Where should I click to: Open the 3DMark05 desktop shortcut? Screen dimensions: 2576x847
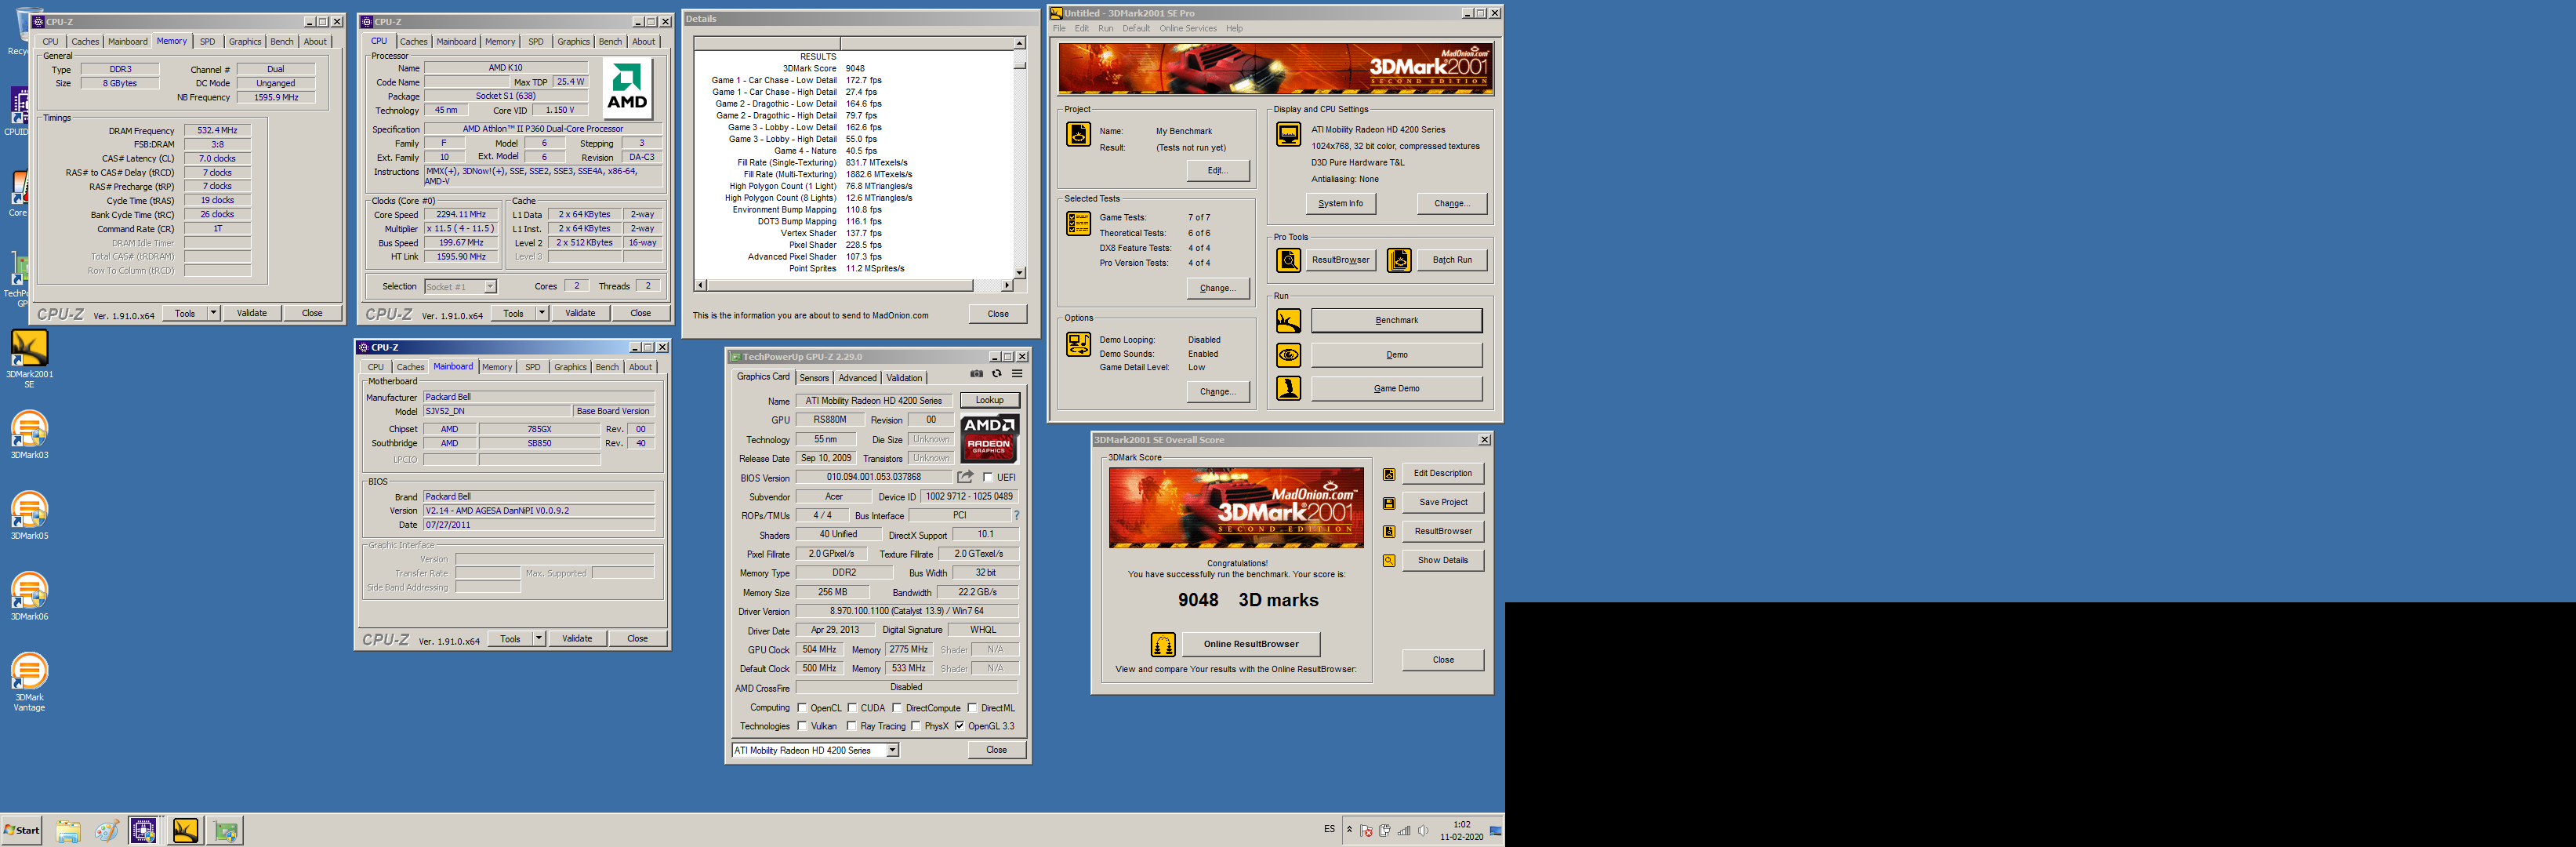[x=29, y=515]
